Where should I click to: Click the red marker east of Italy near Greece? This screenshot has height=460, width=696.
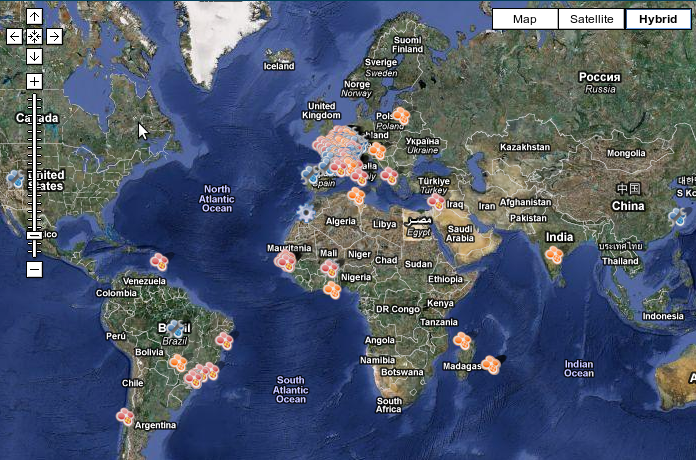point(389,175)
